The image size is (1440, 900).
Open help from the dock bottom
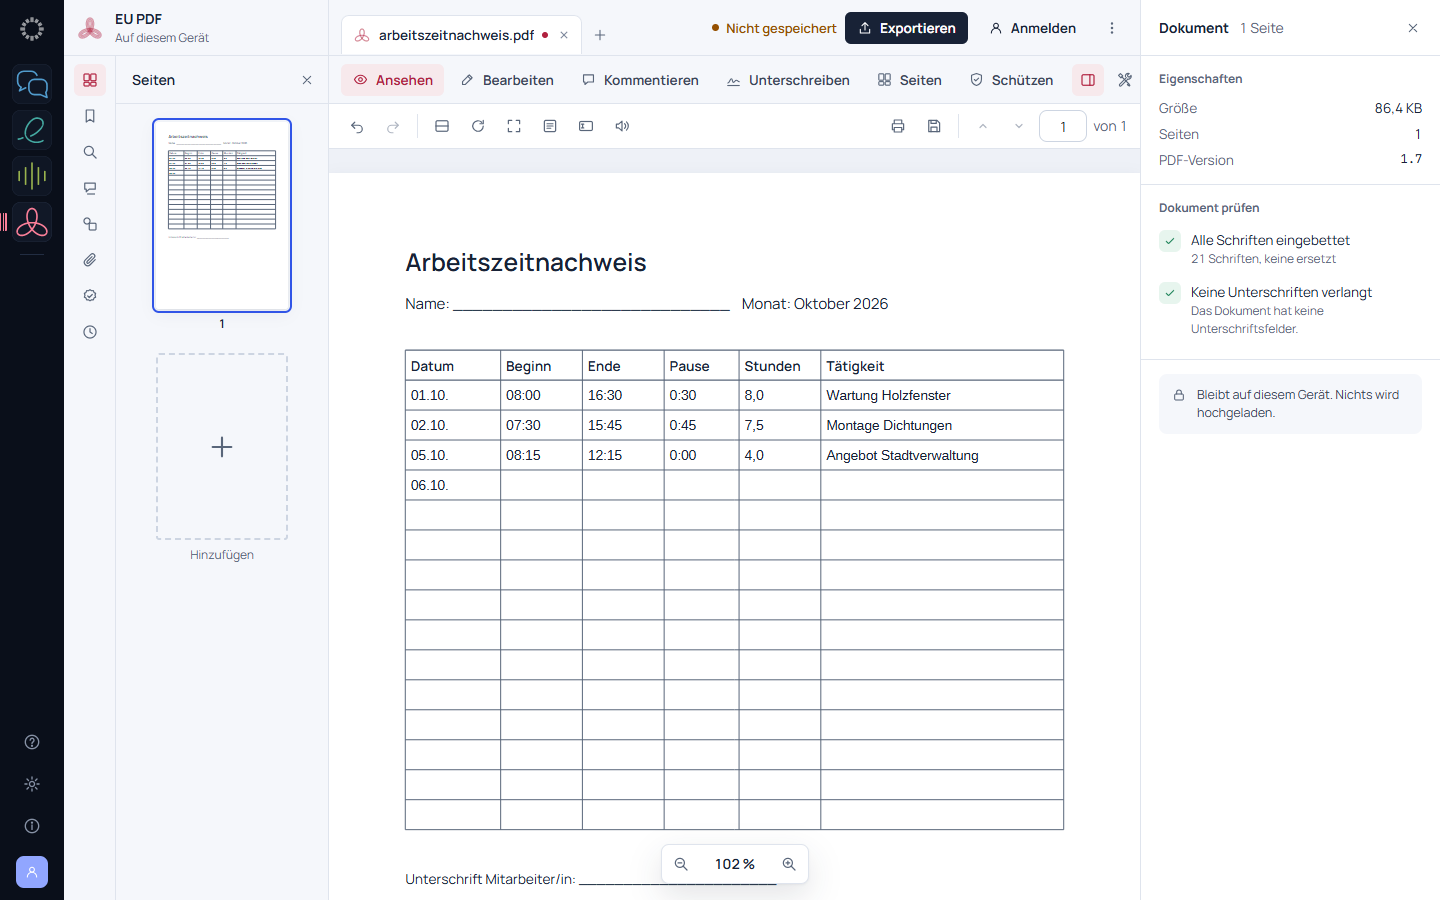32,742
